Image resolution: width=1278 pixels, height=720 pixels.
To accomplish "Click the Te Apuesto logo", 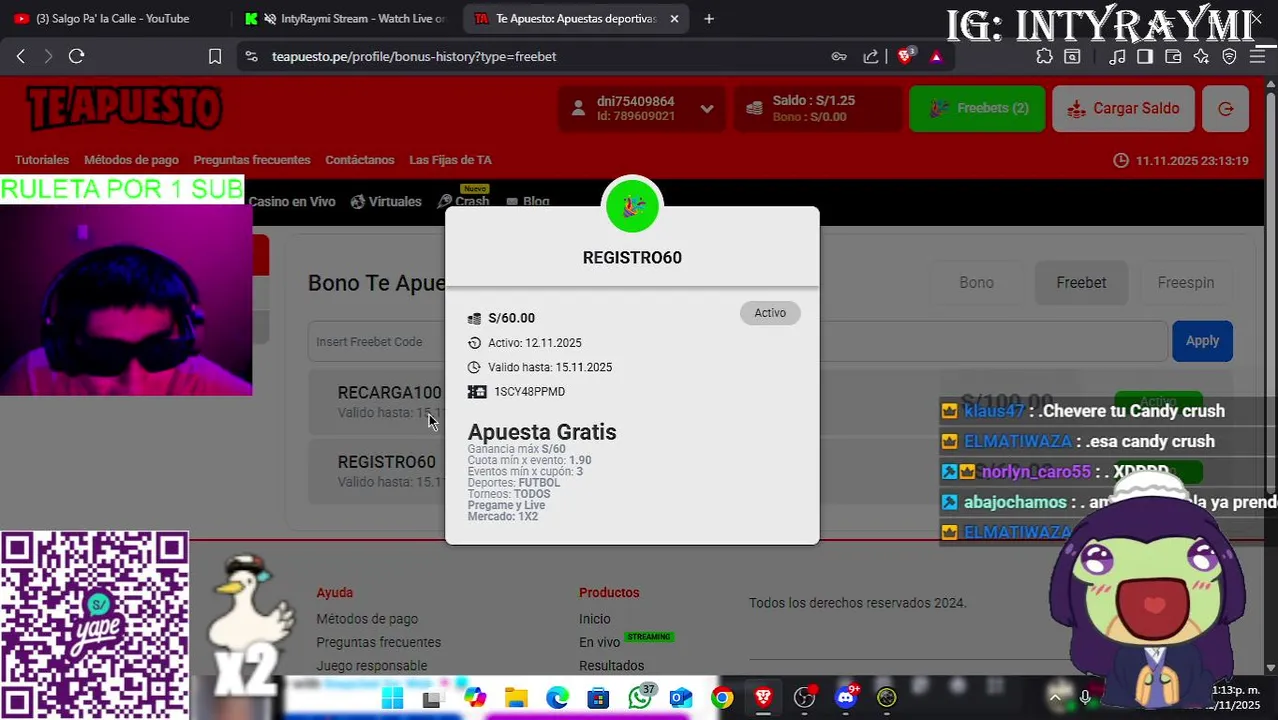I will tap(124, 108).
